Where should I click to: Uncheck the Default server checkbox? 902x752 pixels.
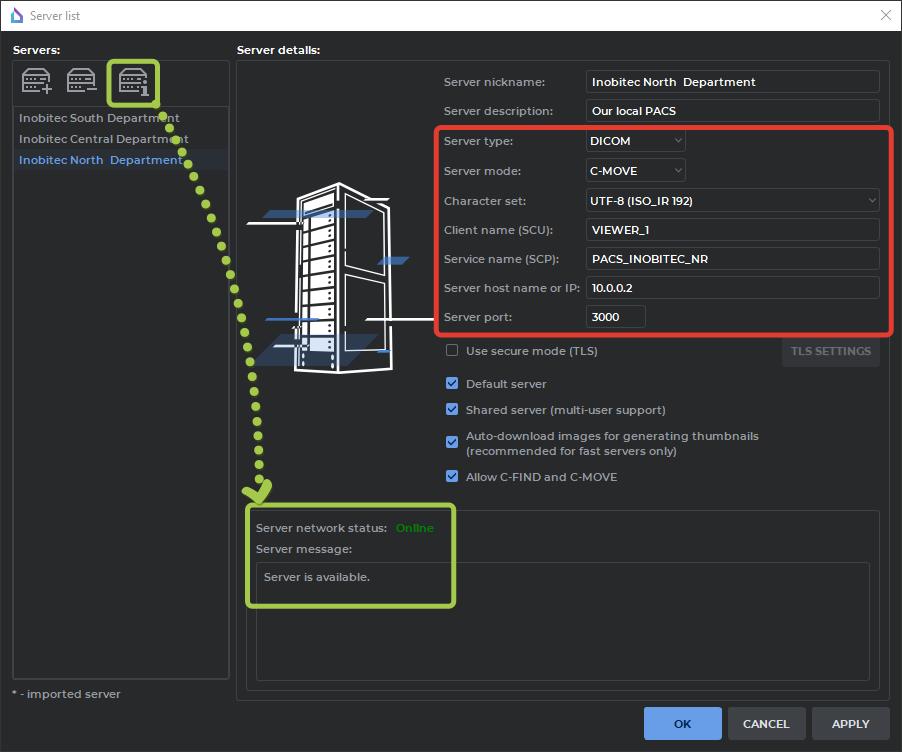point(452,384)
